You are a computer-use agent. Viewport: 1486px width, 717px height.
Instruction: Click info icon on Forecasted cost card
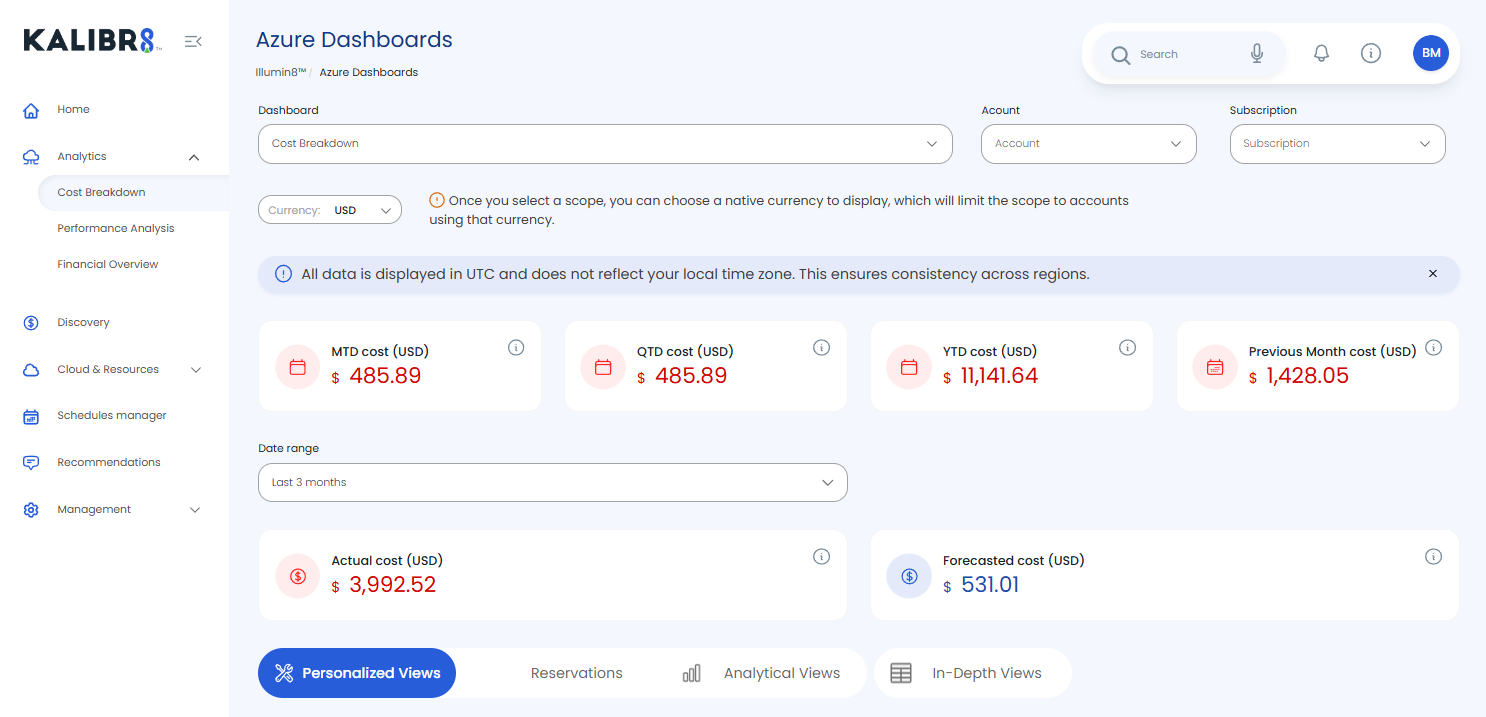[1433, 557]
